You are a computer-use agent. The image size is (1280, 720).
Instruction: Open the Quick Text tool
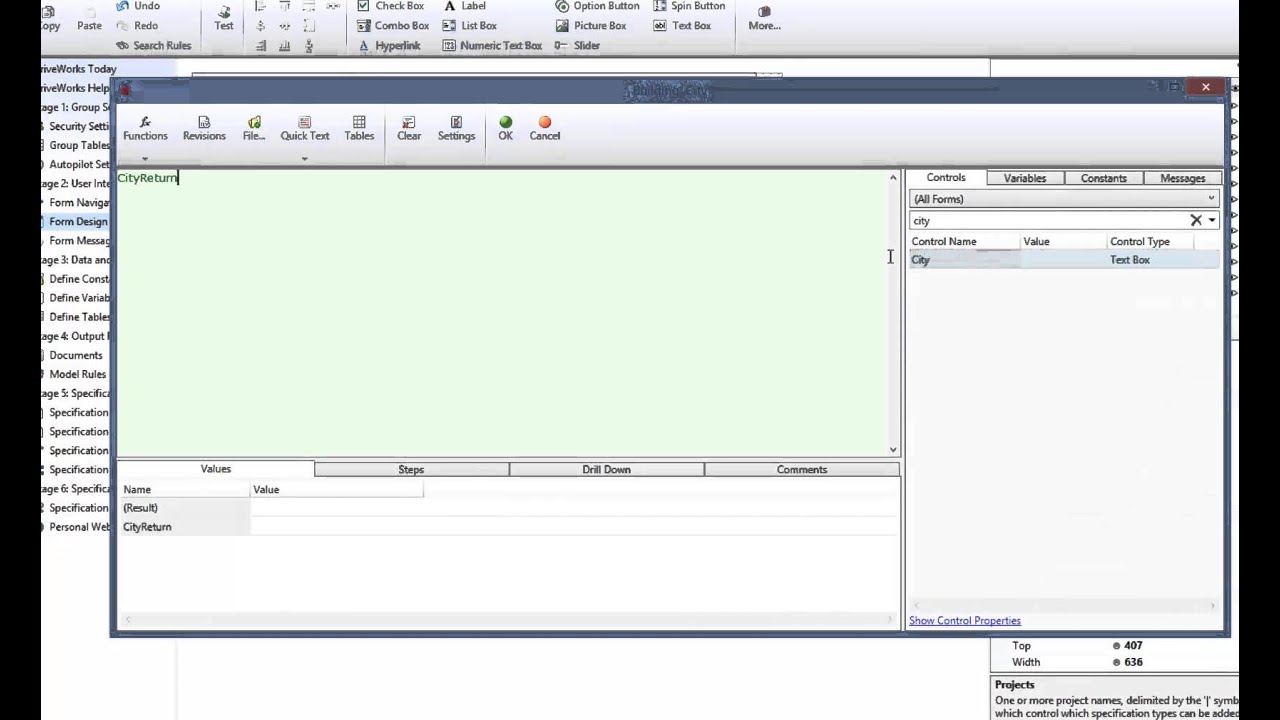[304, 129]
